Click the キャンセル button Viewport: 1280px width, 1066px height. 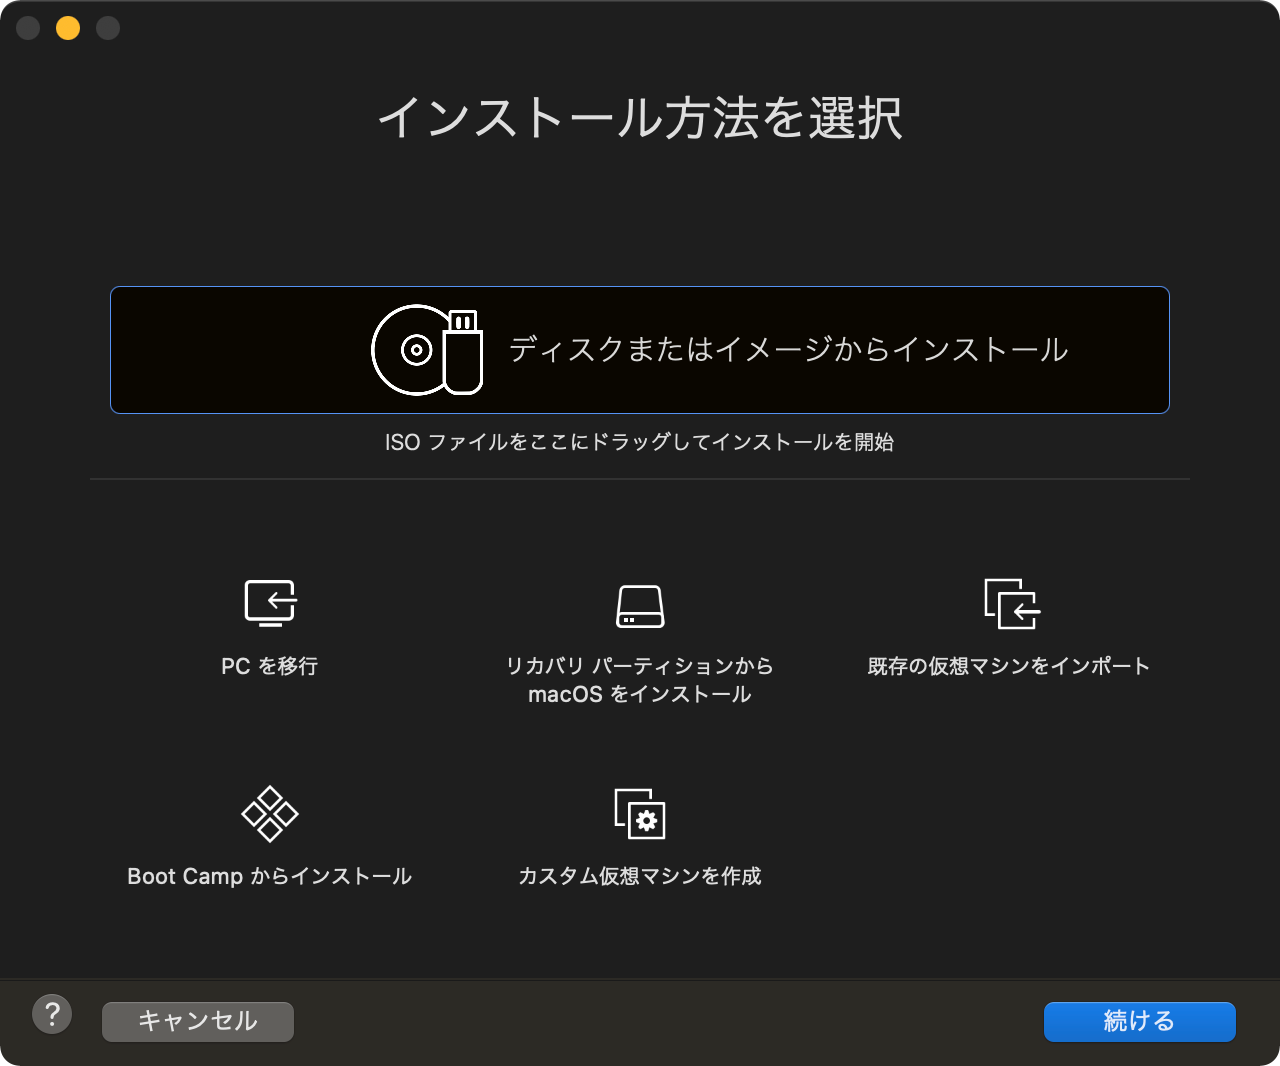click(198, 1021)
